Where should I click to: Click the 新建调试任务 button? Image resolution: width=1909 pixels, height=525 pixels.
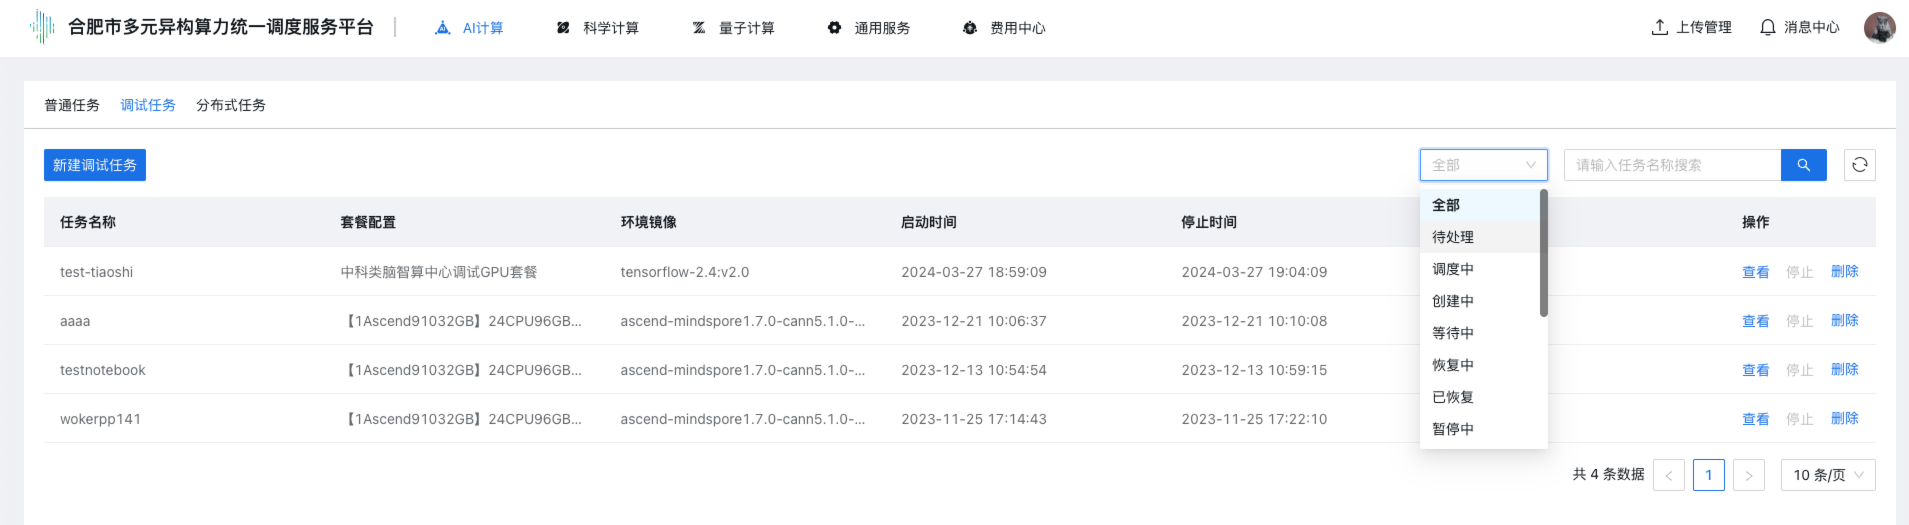[95, 165]
